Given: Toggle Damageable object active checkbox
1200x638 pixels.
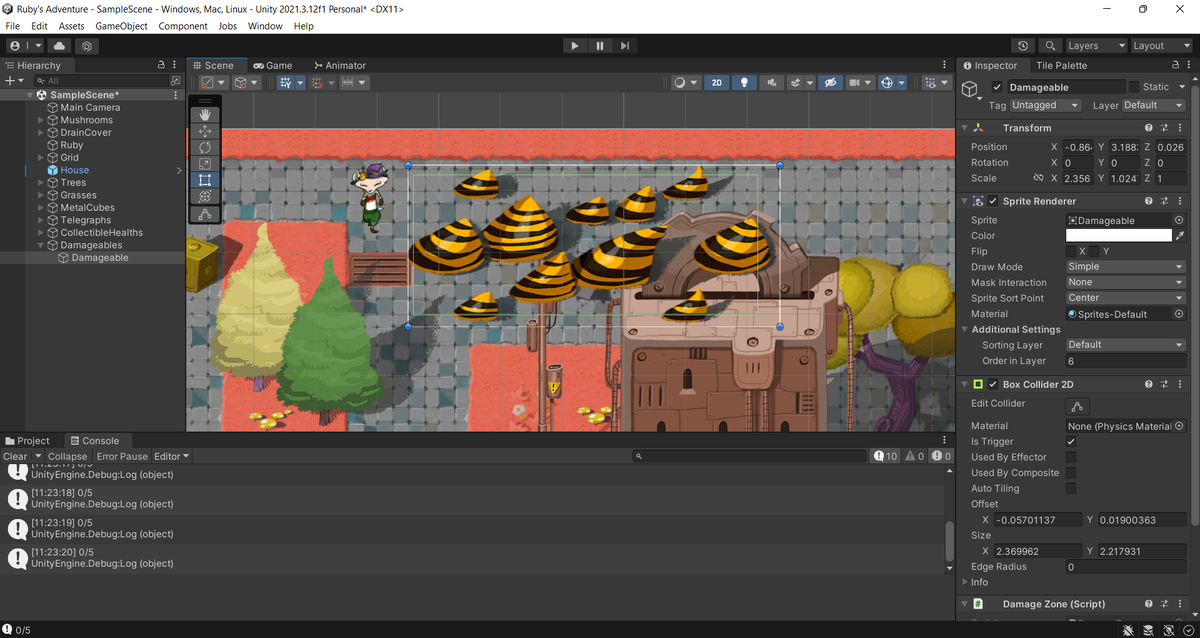Looking at the screenshot, I should pos(997,87).
